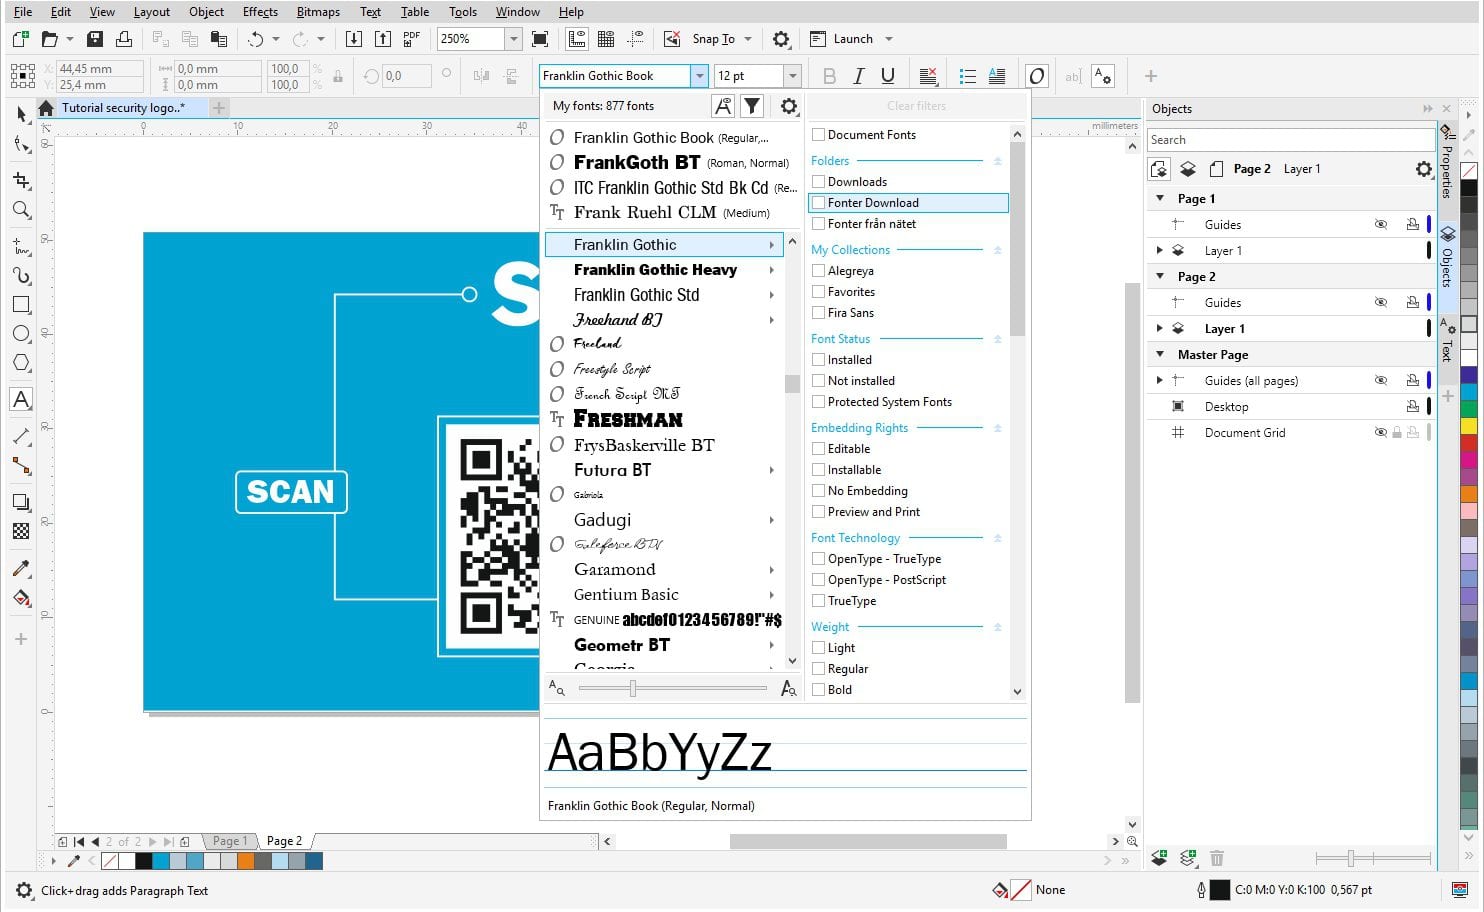Screen dimensions: 1484x912
Task: Expand the Franklin Gothic font family
Action: pos(771,244)
